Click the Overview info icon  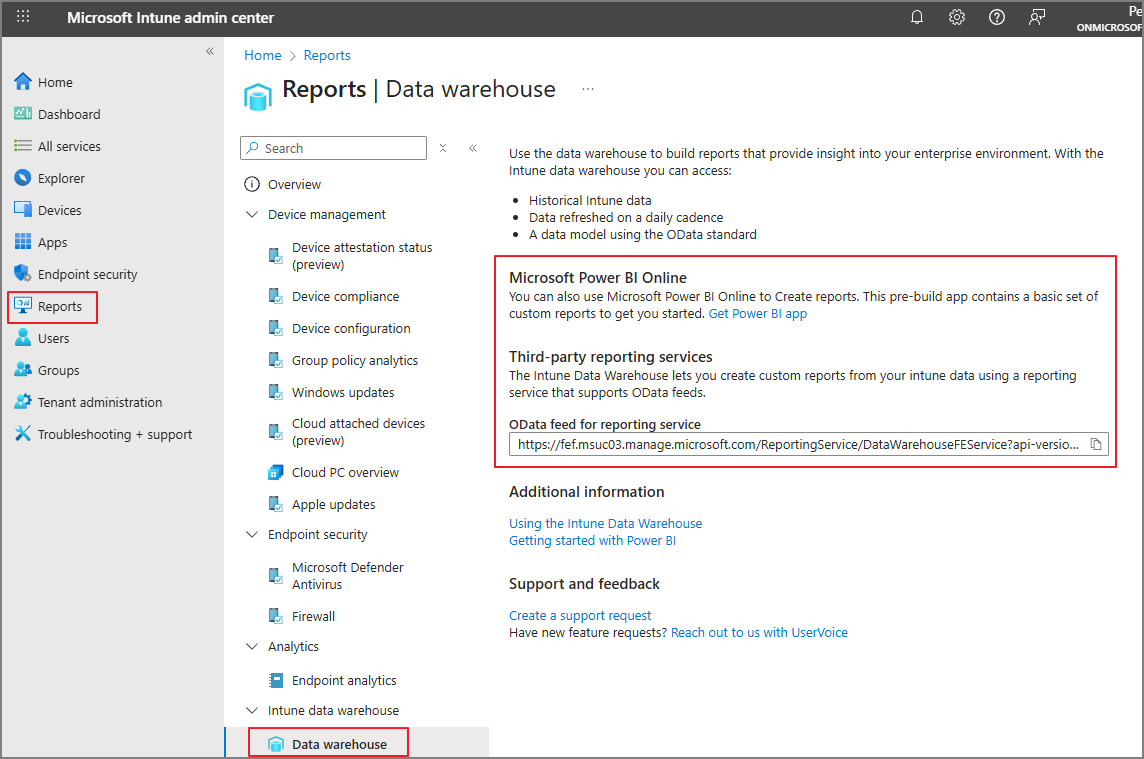pyautogui.click(x=252, y=184)
